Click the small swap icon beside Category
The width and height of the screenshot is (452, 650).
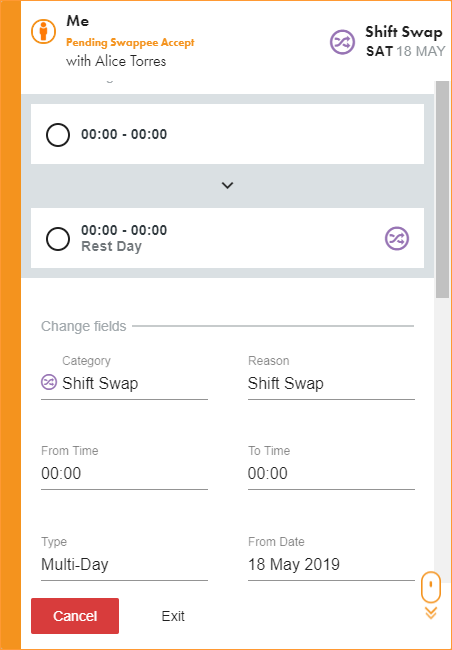49,382
